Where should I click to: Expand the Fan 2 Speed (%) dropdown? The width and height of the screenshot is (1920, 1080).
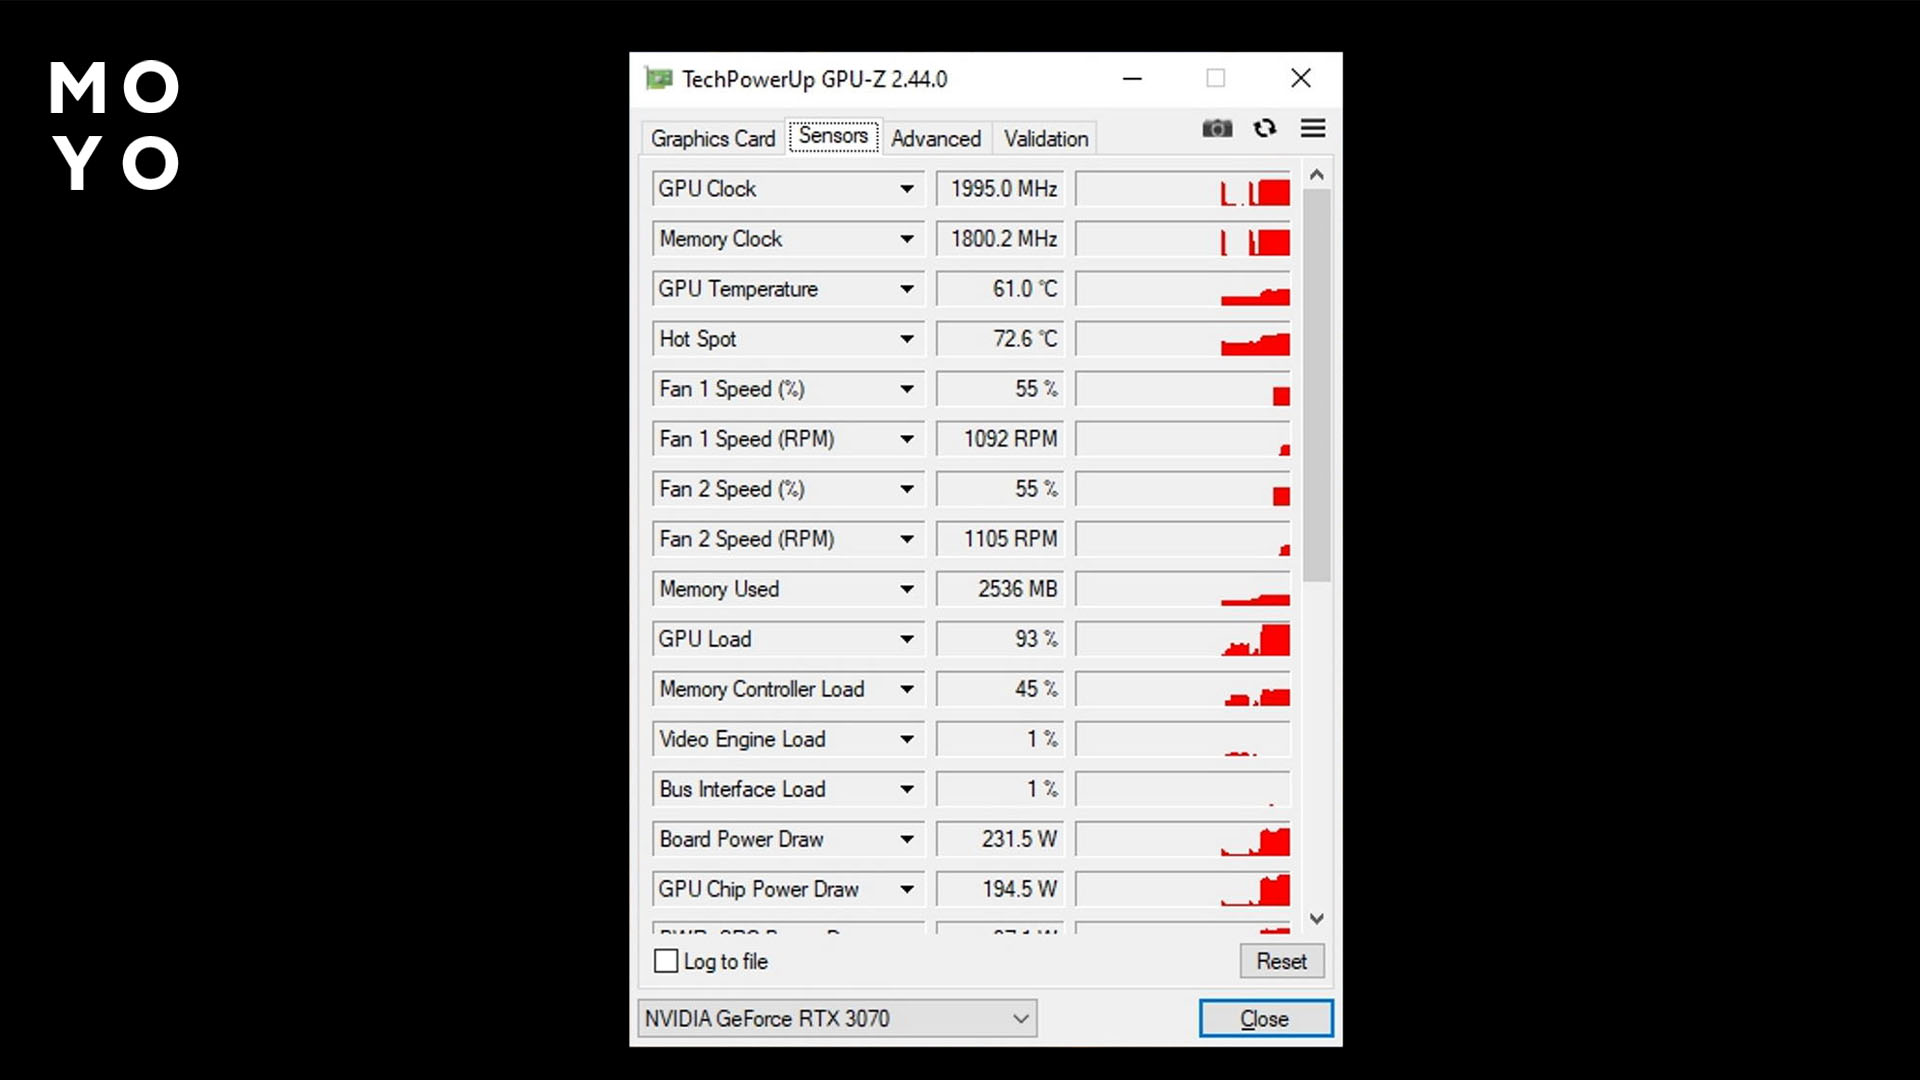(907, 489)
